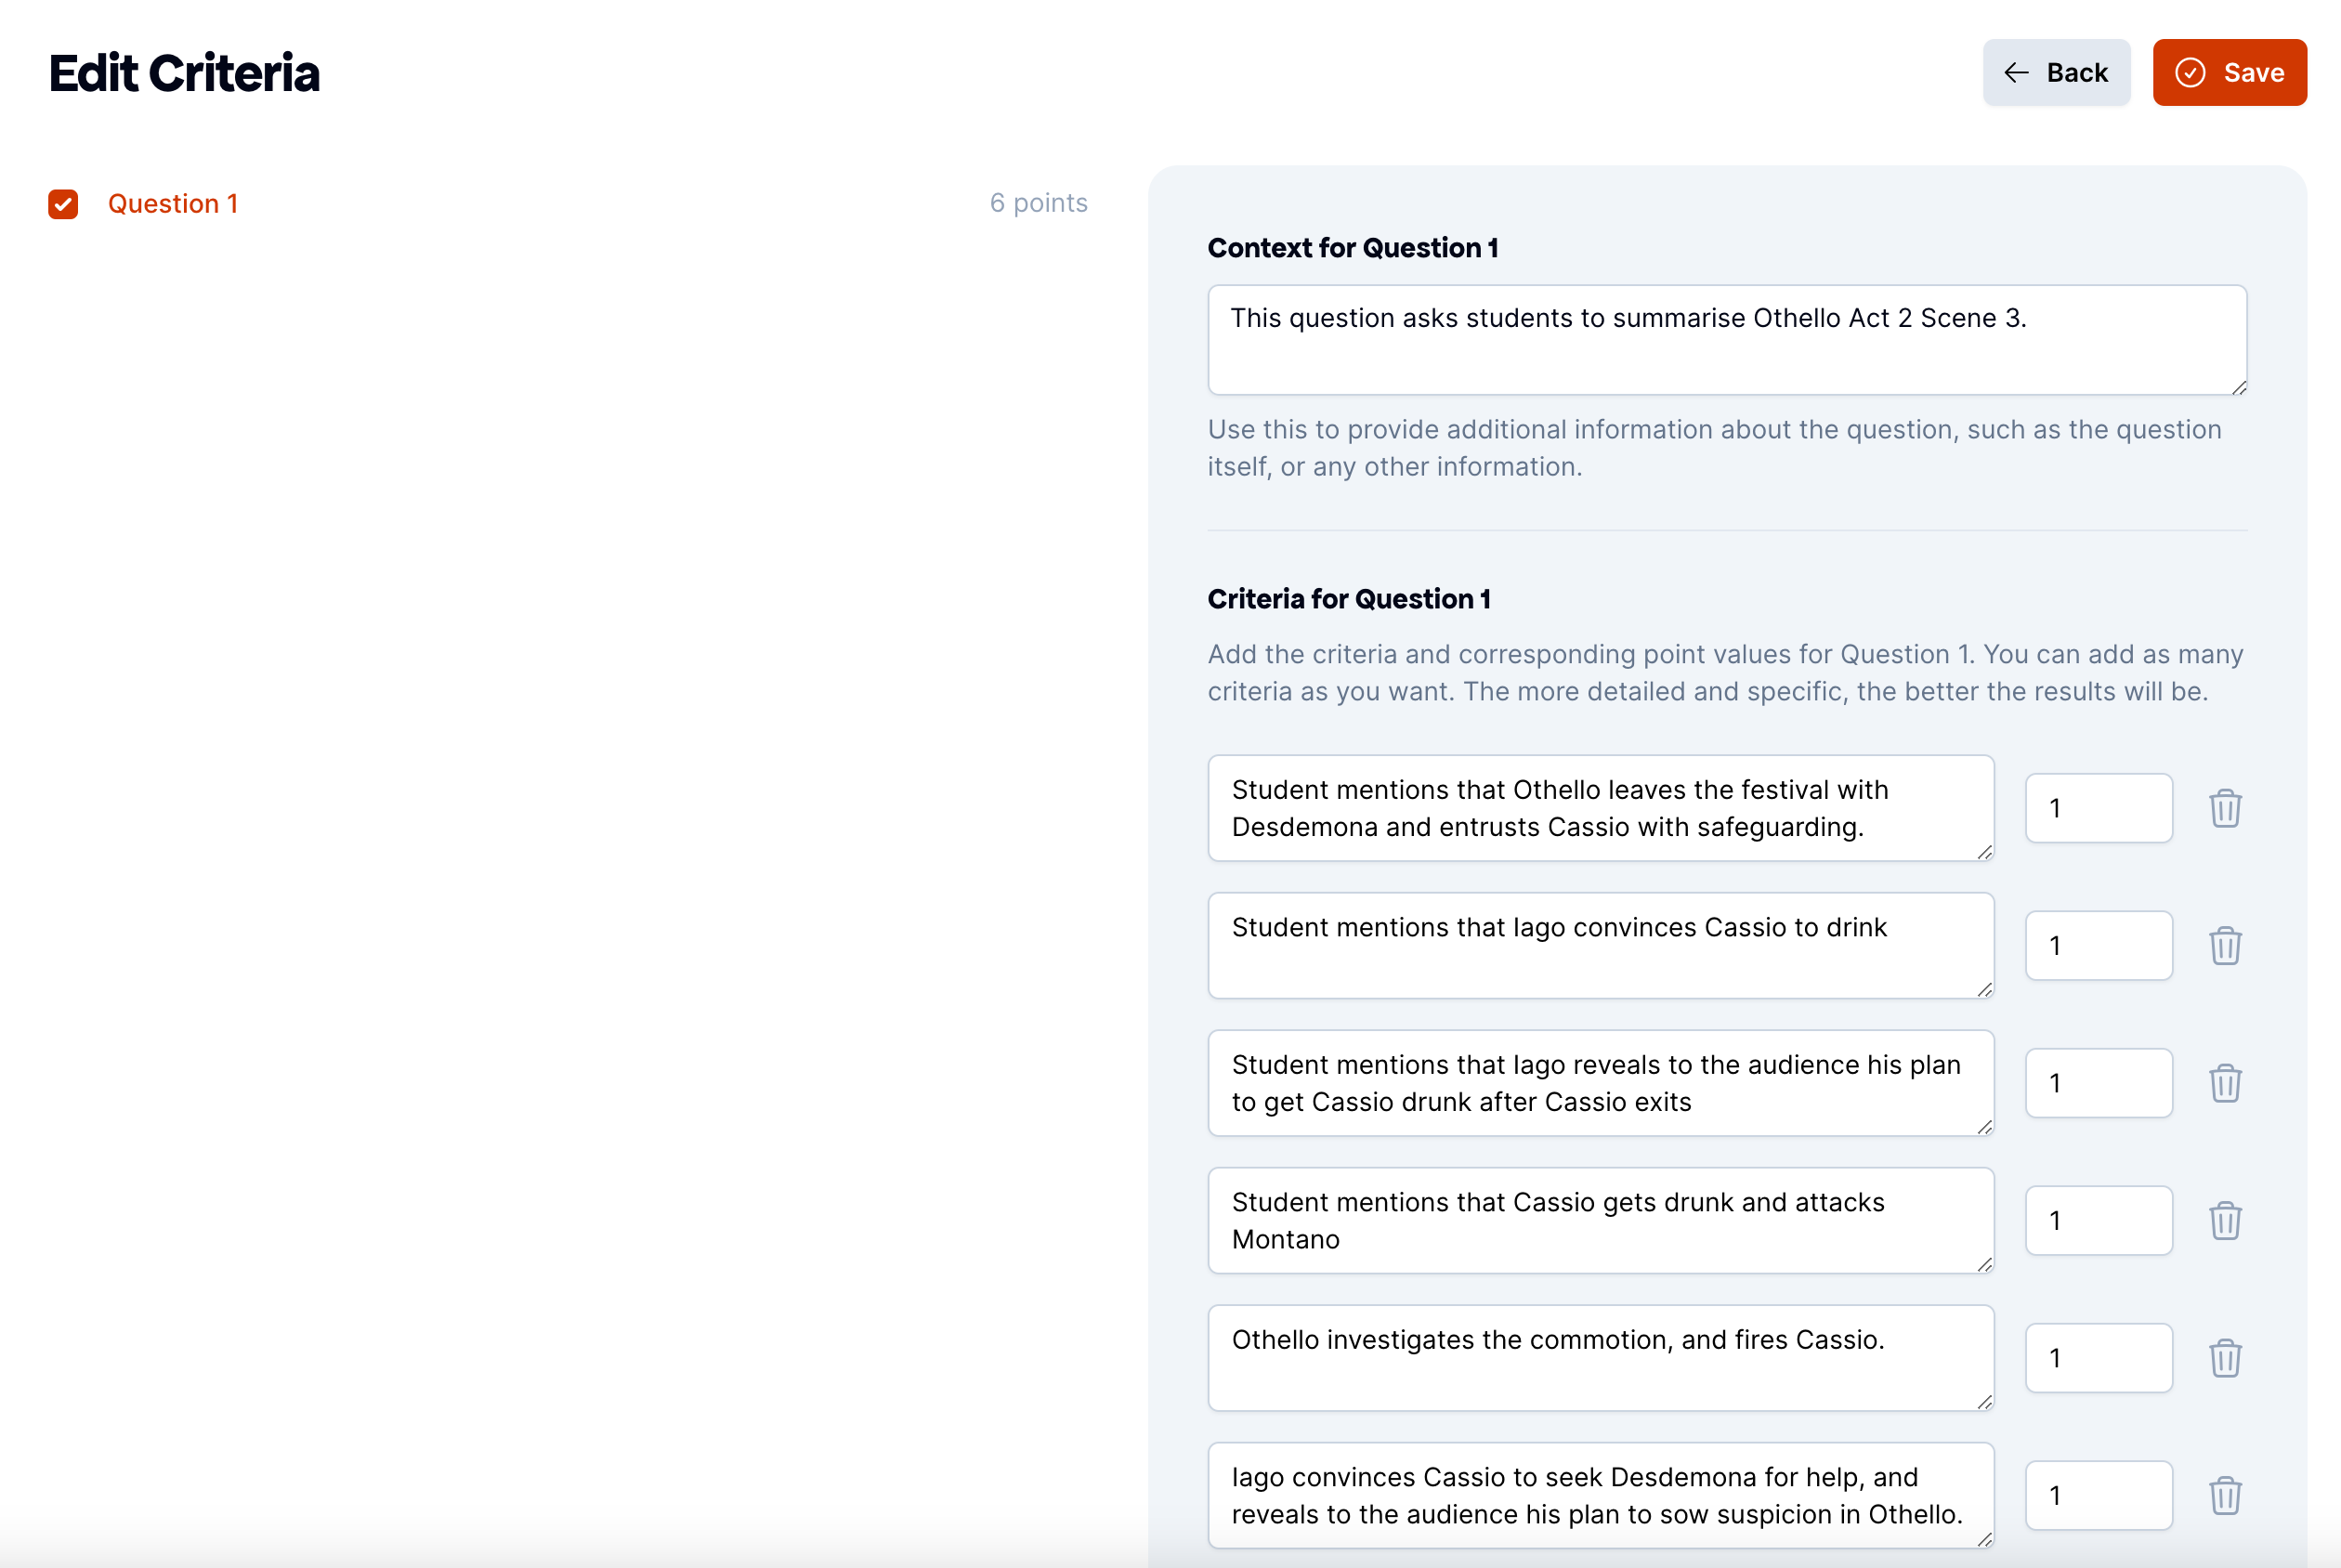Click the Edit Criteria heading
2341x1568 pixels.
coord(184,73)
